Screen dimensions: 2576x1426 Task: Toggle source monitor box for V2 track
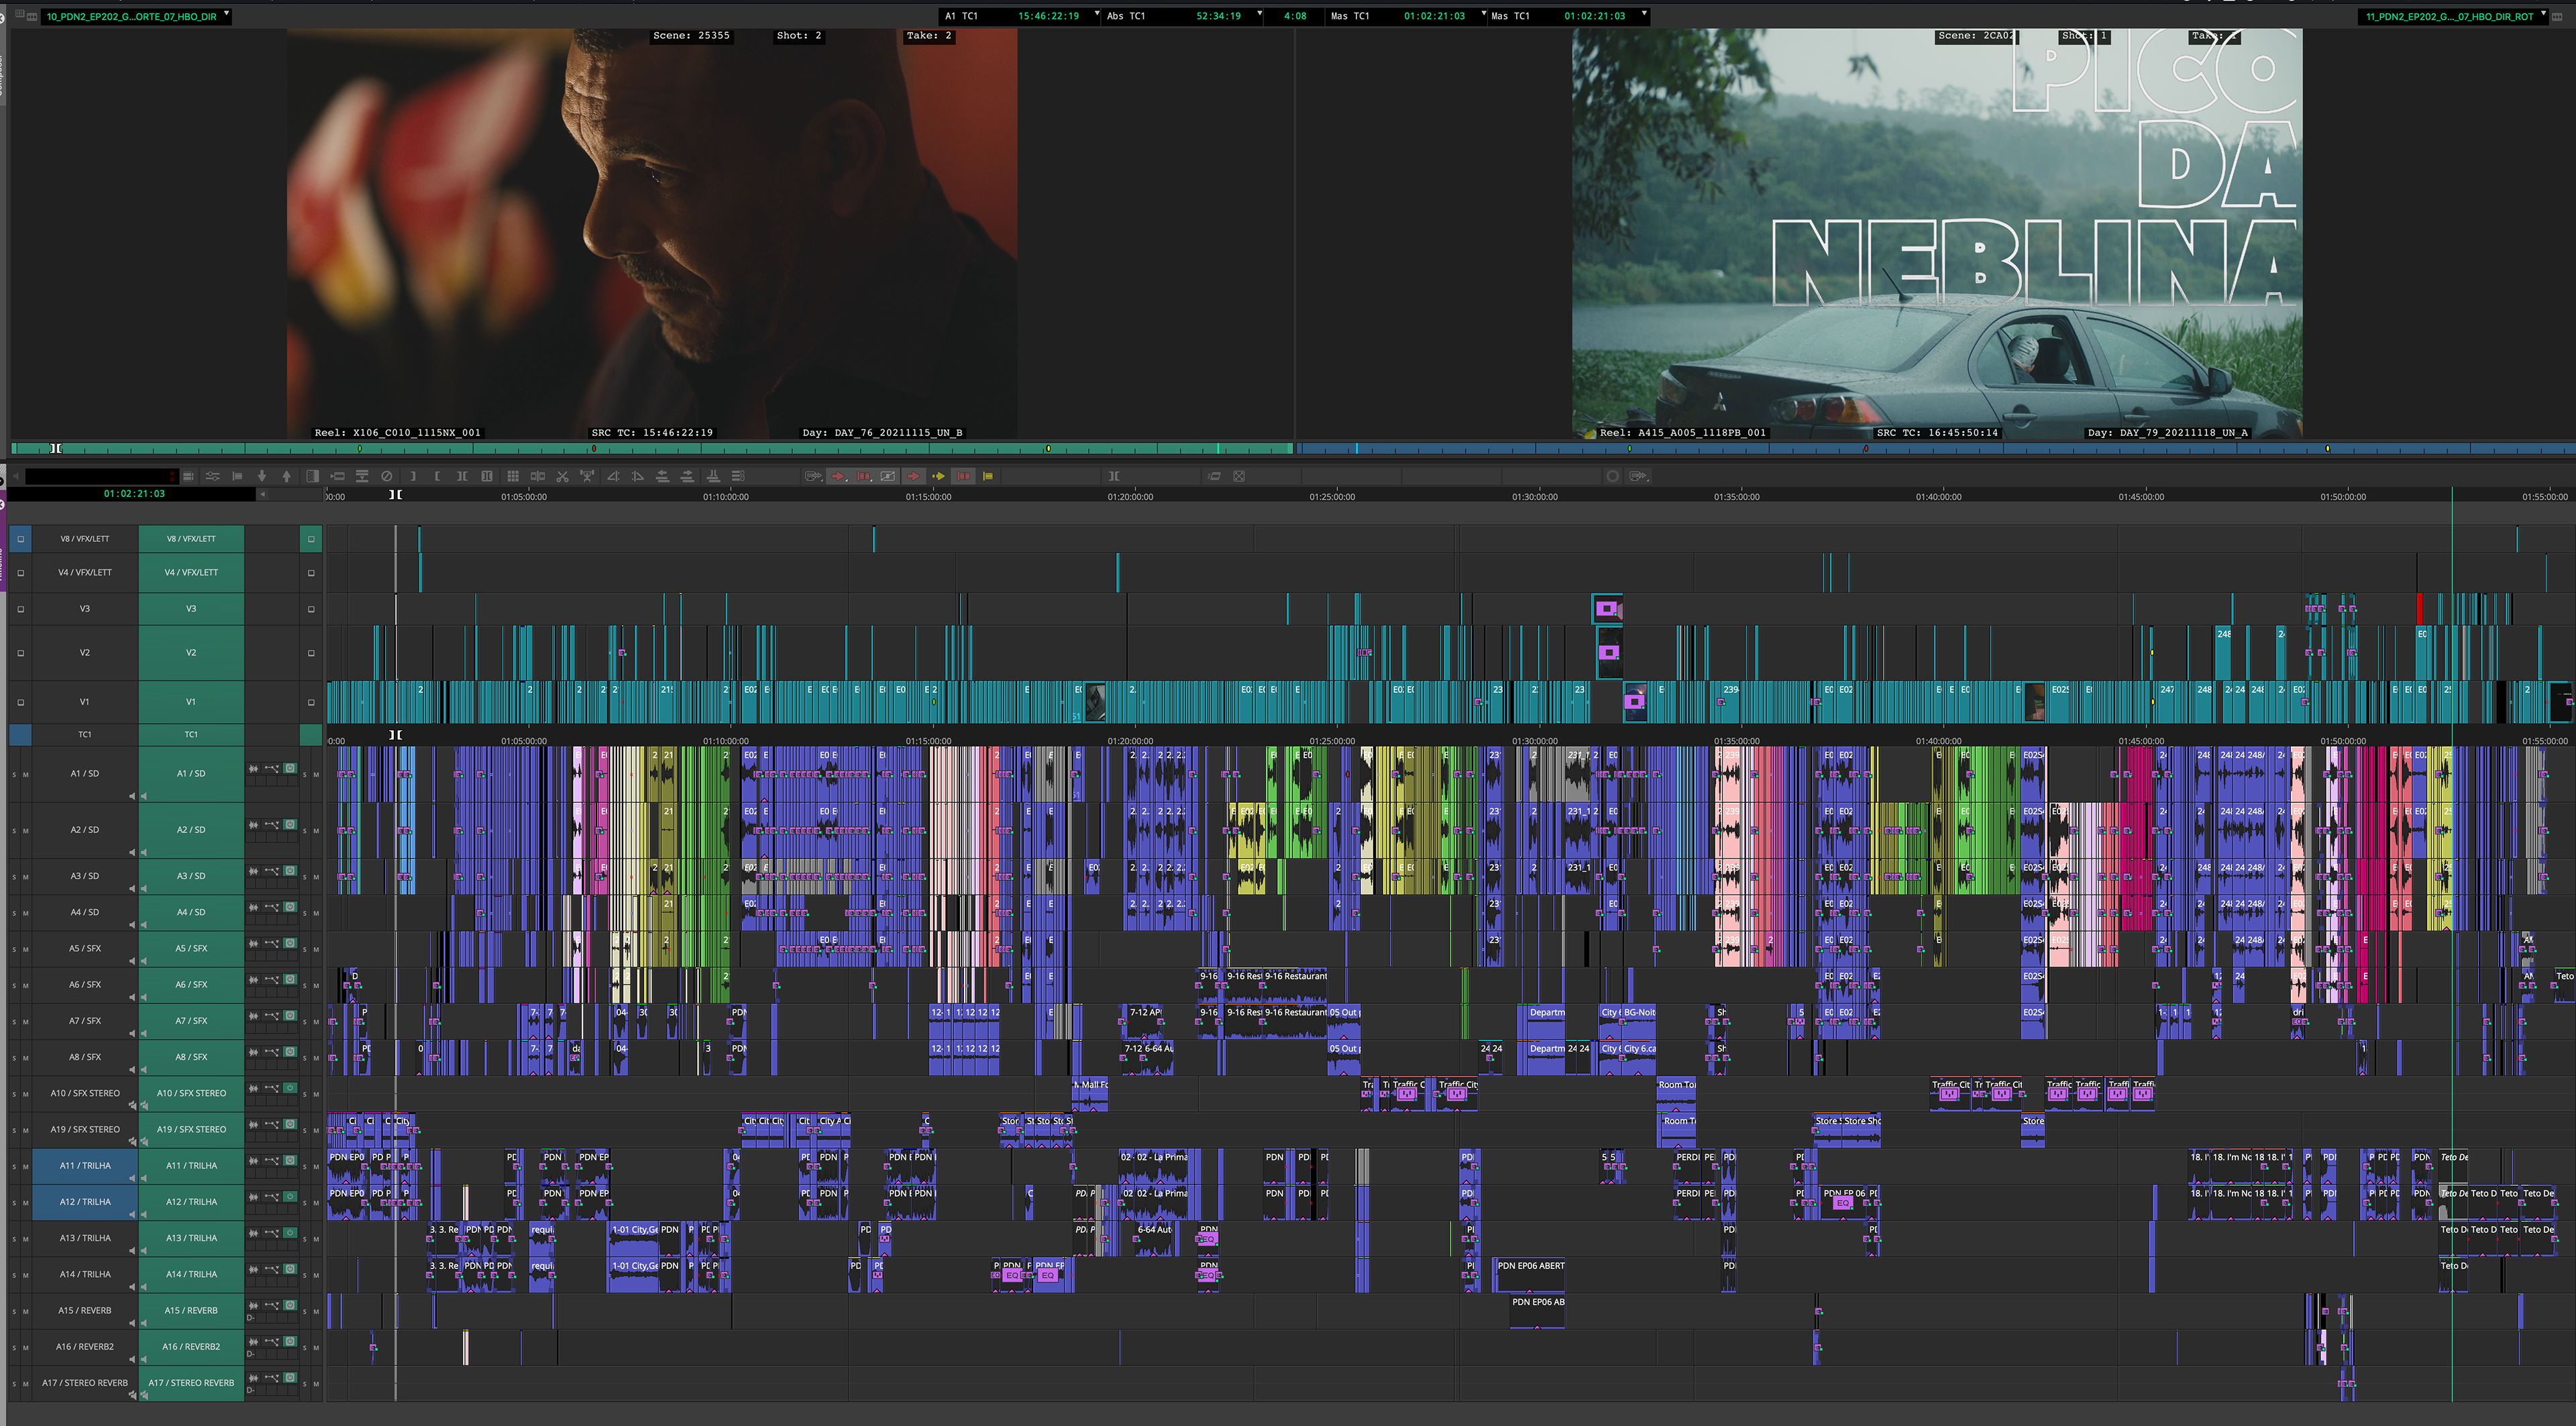pyautogui.click(x=20, y=653)
